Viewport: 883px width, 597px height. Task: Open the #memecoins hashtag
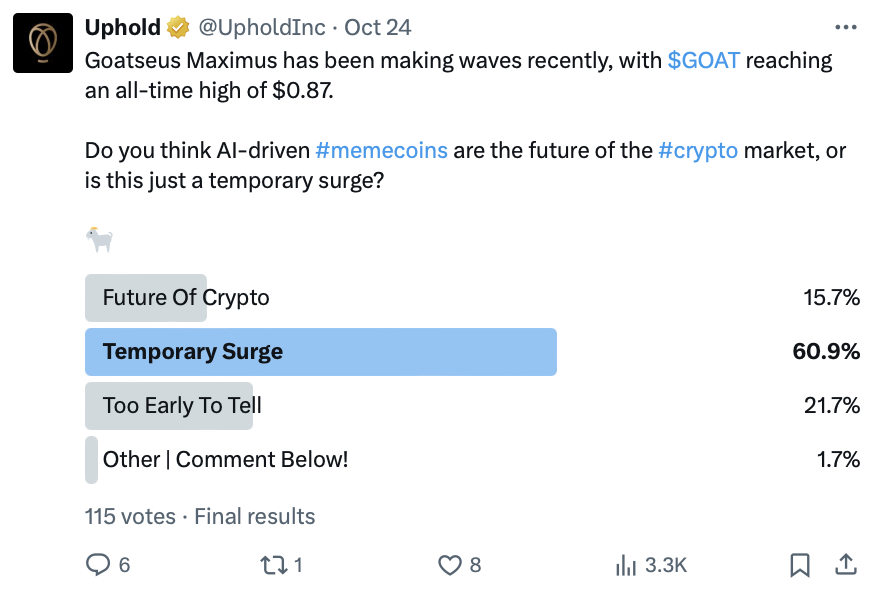(382, 150)
